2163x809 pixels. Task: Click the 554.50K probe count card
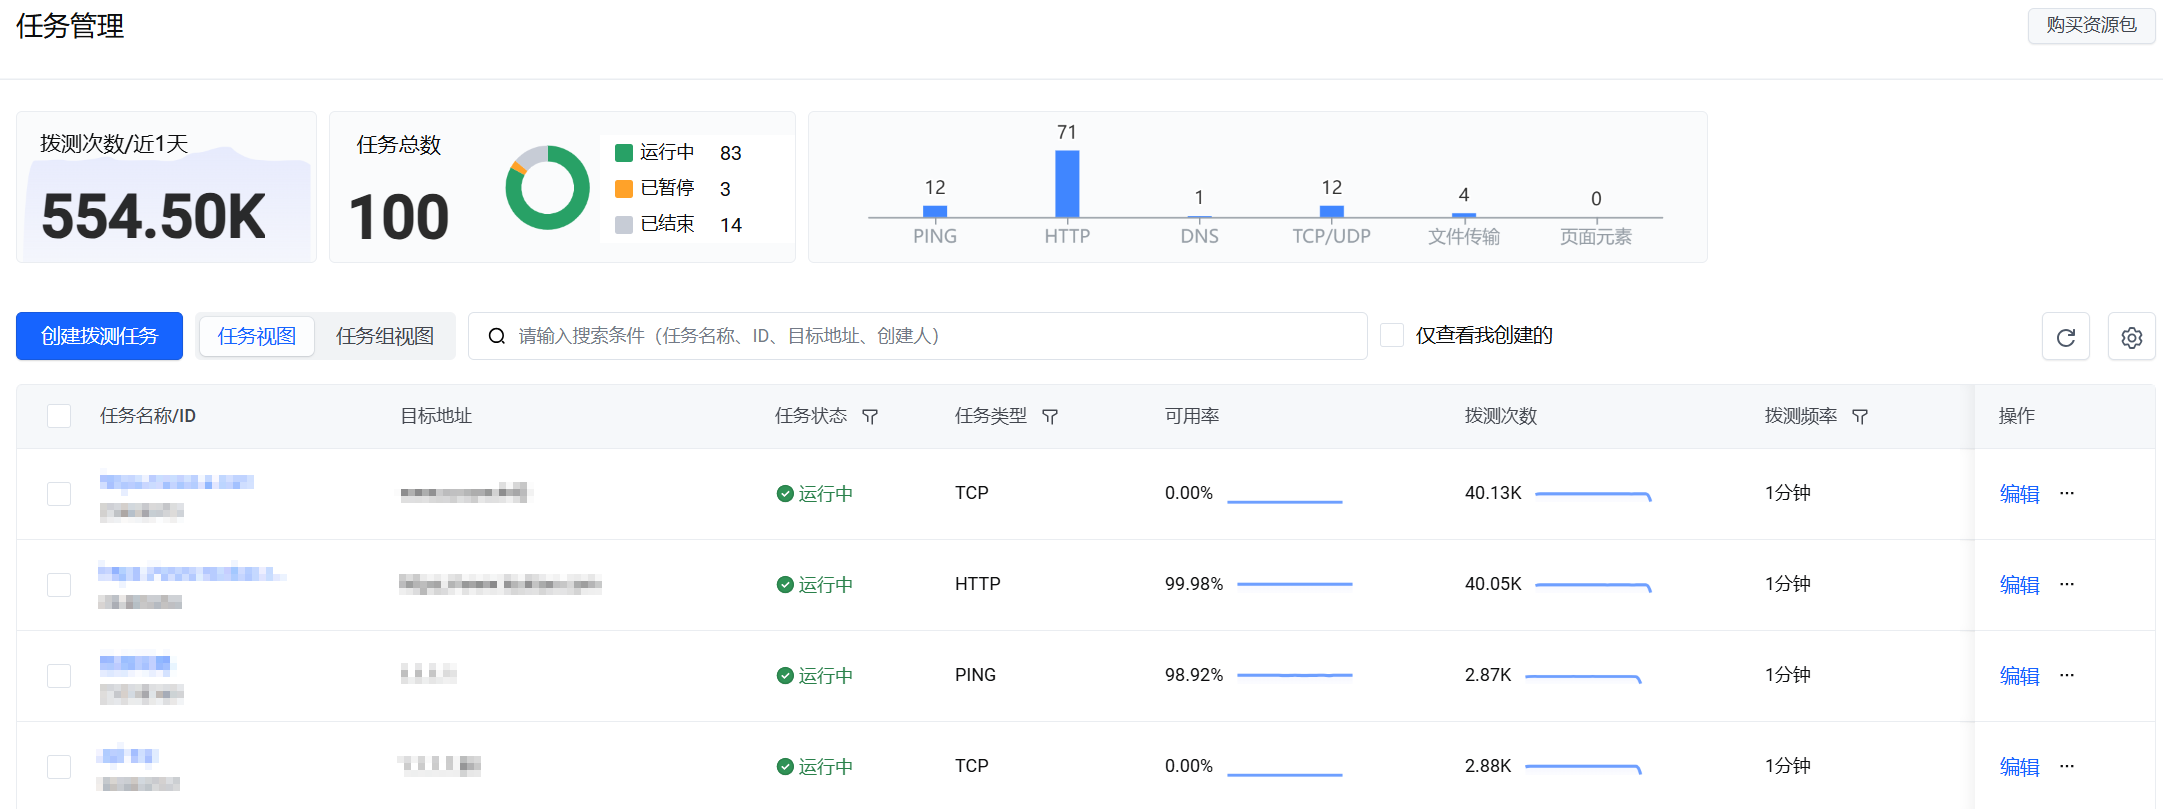pyautogui.click(x=166, y=187)
